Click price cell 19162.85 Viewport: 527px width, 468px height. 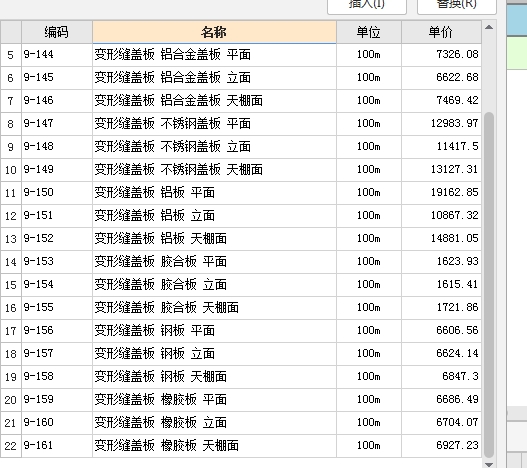tap(441, 193)
